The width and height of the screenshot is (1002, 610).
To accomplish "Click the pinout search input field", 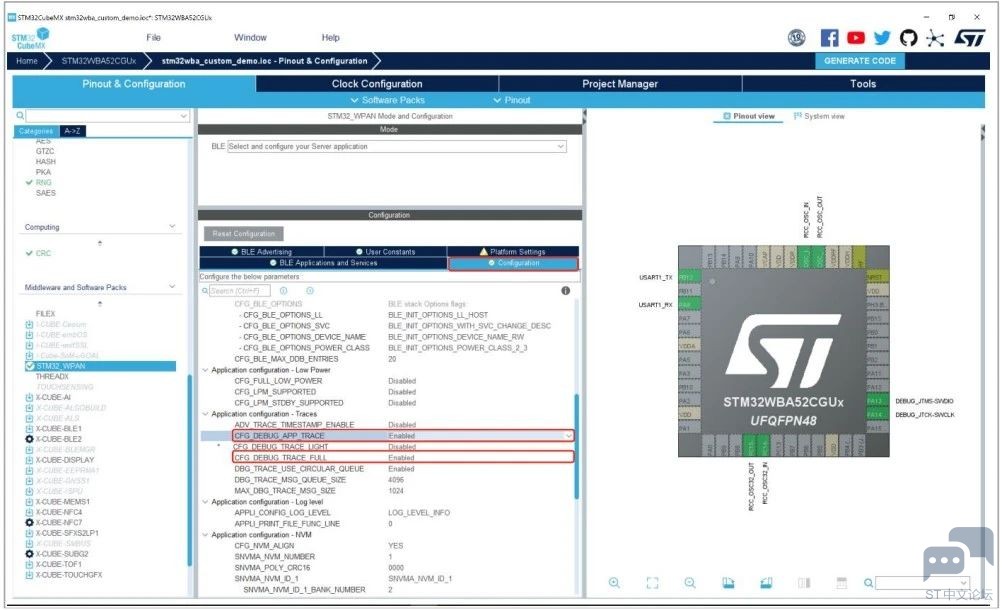I will tap(922, 583).
